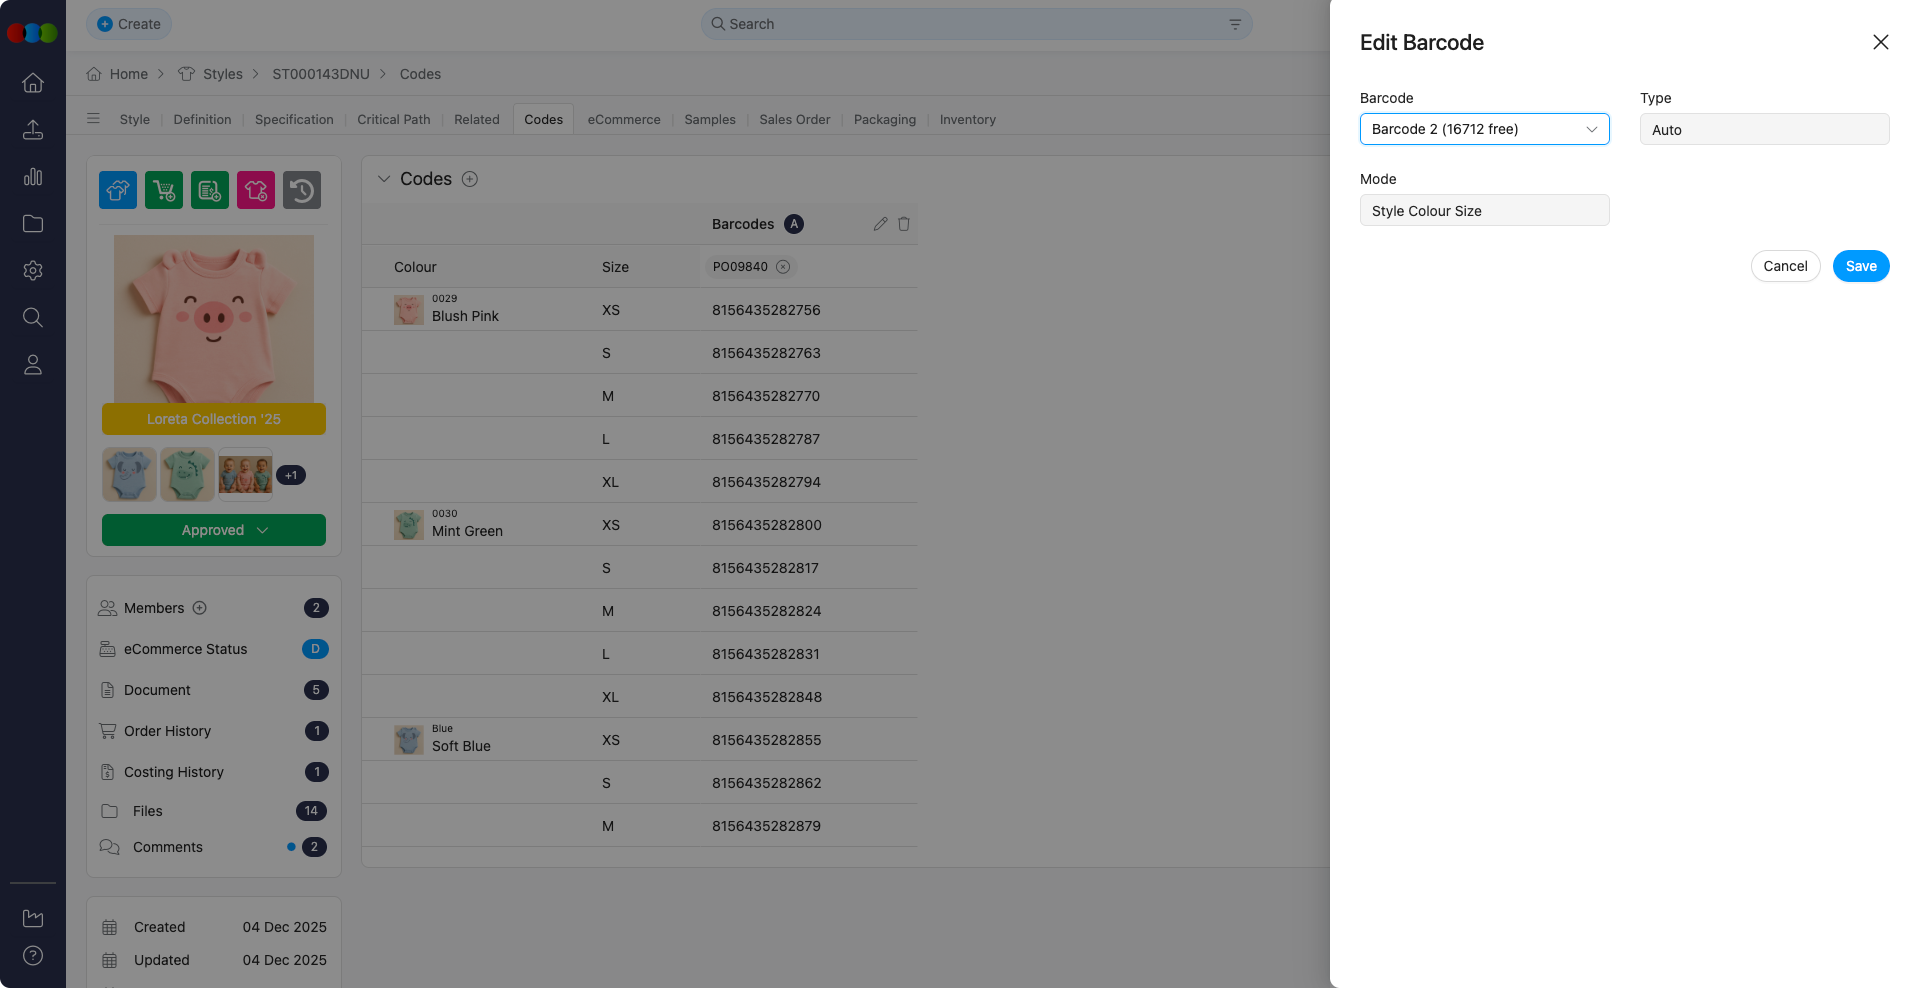Click the Save button
Viewport: 1920px width, 988px height.
pos(1860,266)
